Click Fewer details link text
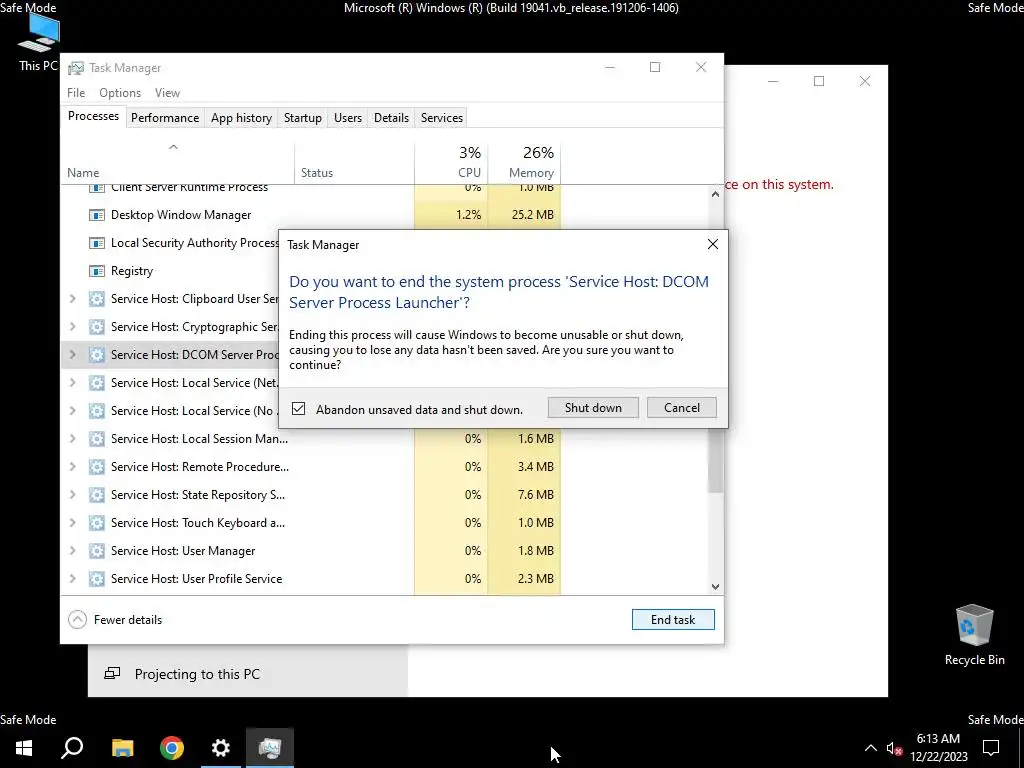Screen dimensions: 1024x768 (x=128, y=620)
